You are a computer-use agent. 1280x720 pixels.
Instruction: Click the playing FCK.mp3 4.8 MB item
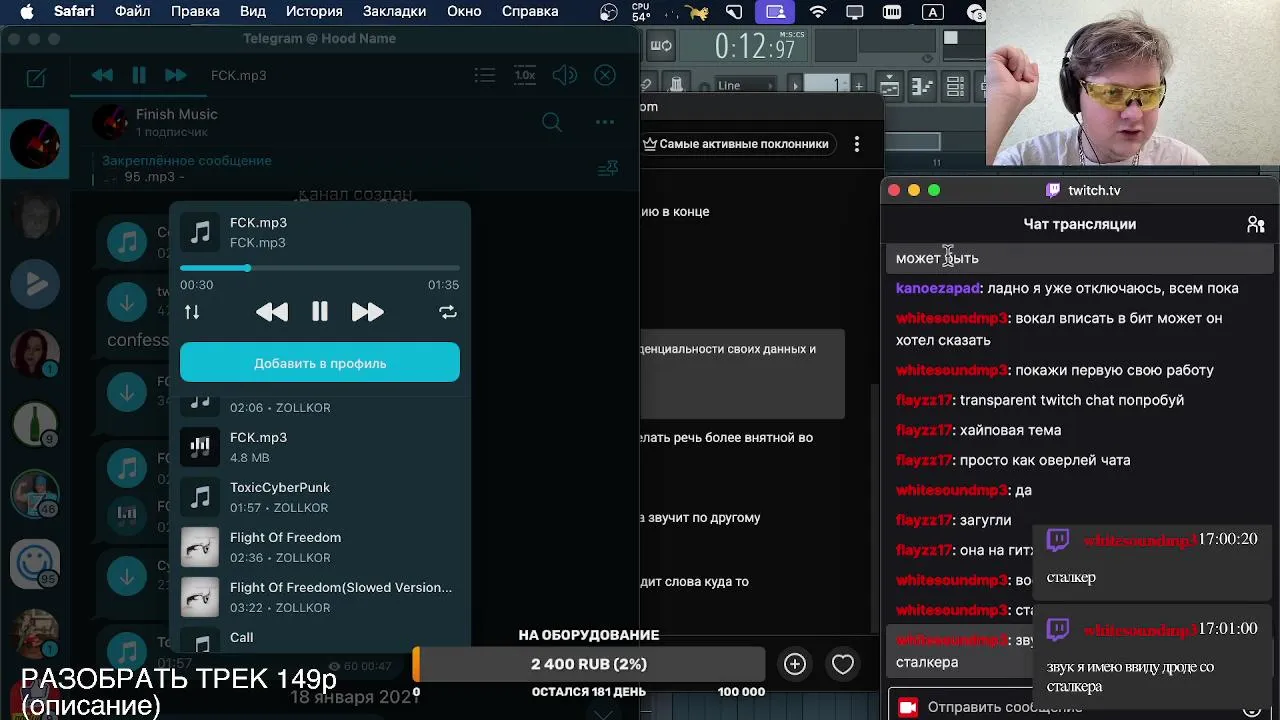[320, 447]
